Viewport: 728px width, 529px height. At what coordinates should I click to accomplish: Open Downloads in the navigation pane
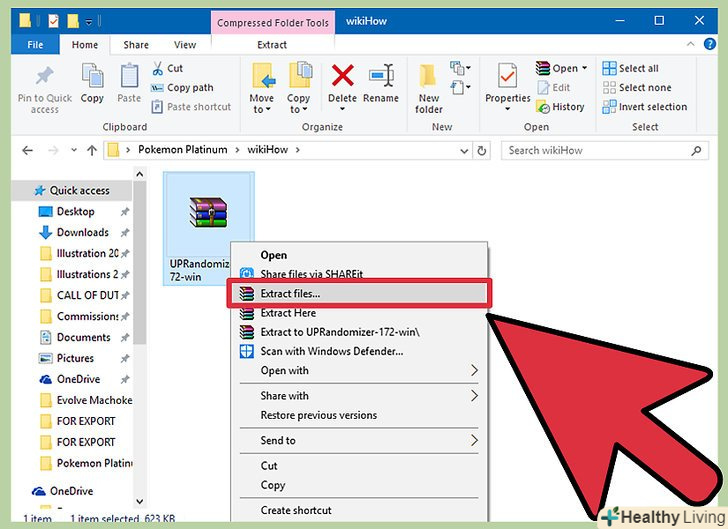tap(82, 232)
